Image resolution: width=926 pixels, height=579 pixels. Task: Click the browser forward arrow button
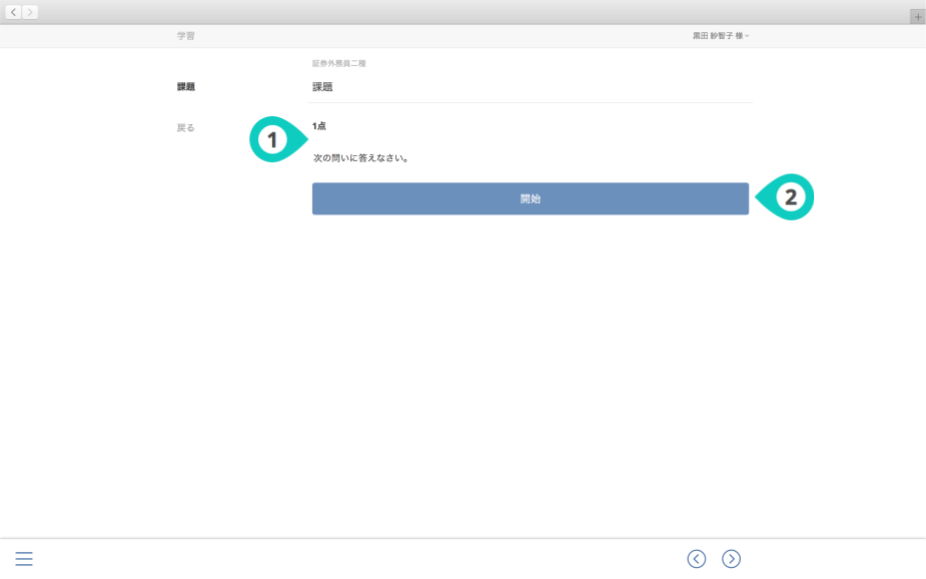[30, 12]
